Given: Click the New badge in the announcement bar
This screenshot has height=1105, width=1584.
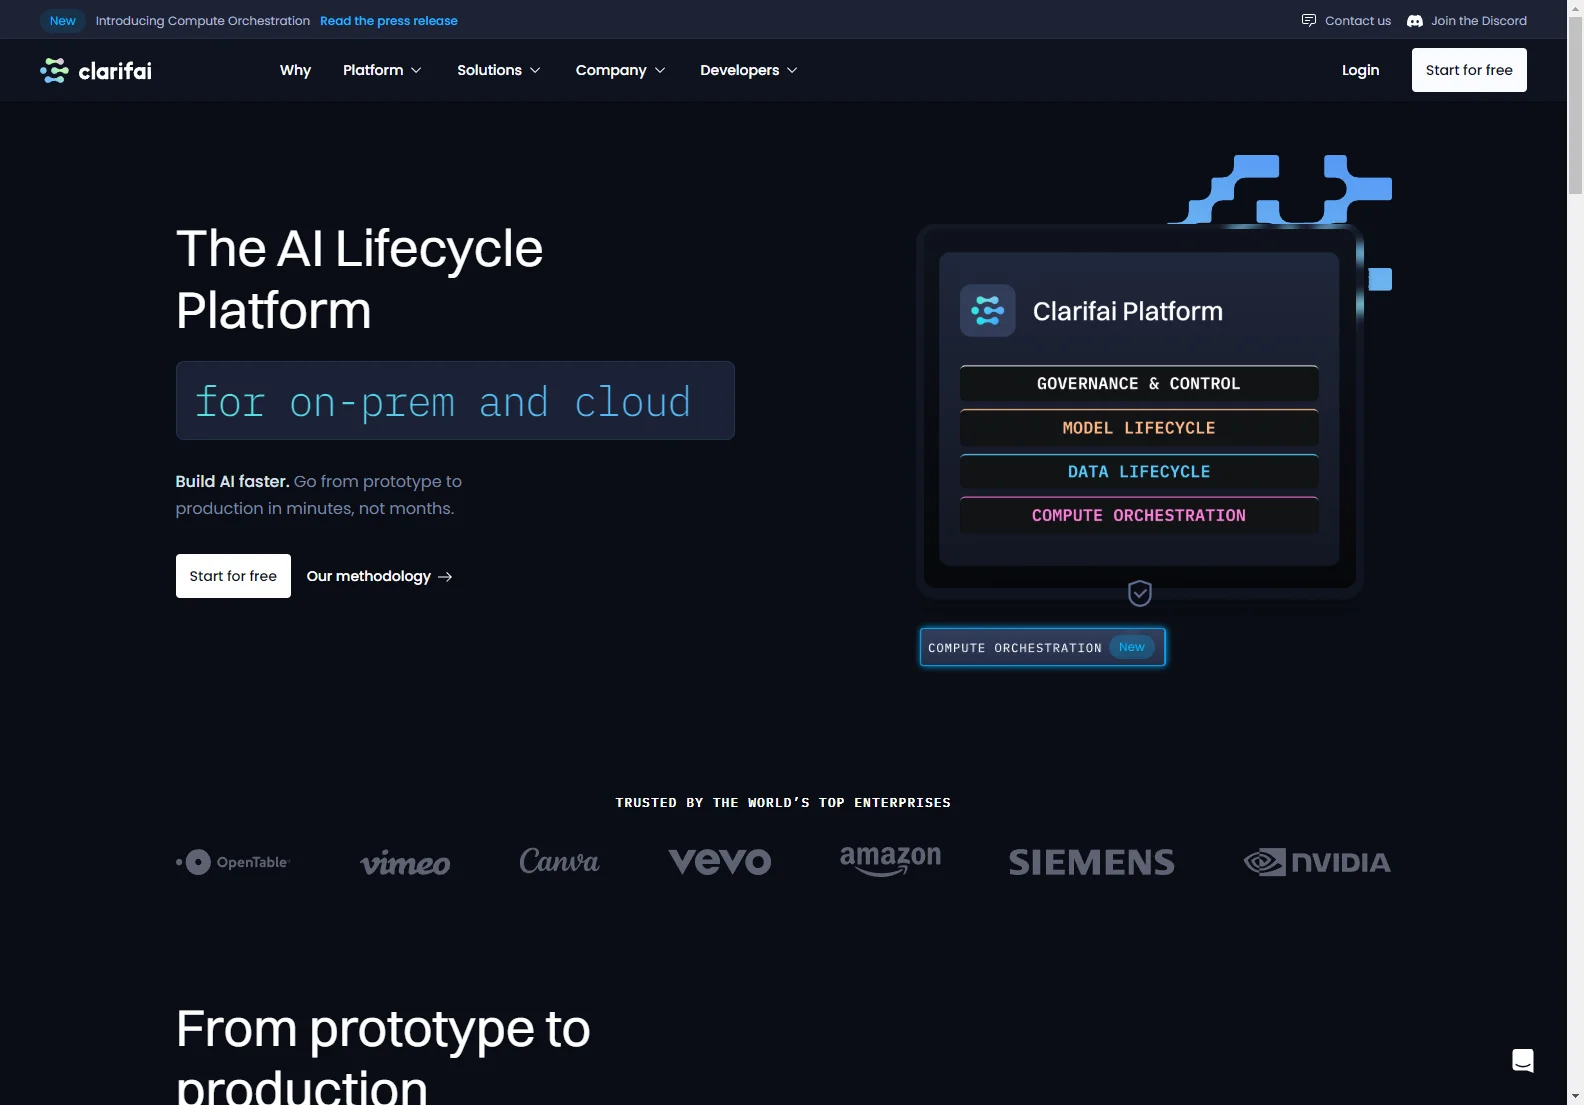Looking at the screenshot, I should [x=63, y=20].
